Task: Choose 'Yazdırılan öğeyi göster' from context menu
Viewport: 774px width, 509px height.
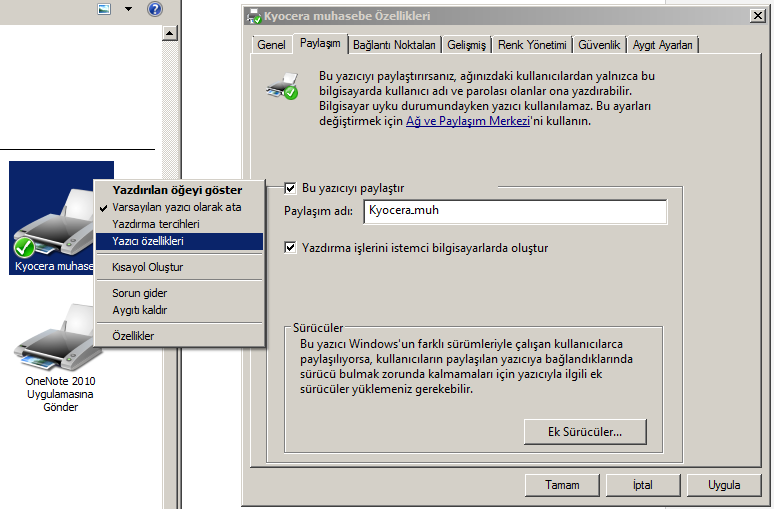Action: click(x=180, y=190)
